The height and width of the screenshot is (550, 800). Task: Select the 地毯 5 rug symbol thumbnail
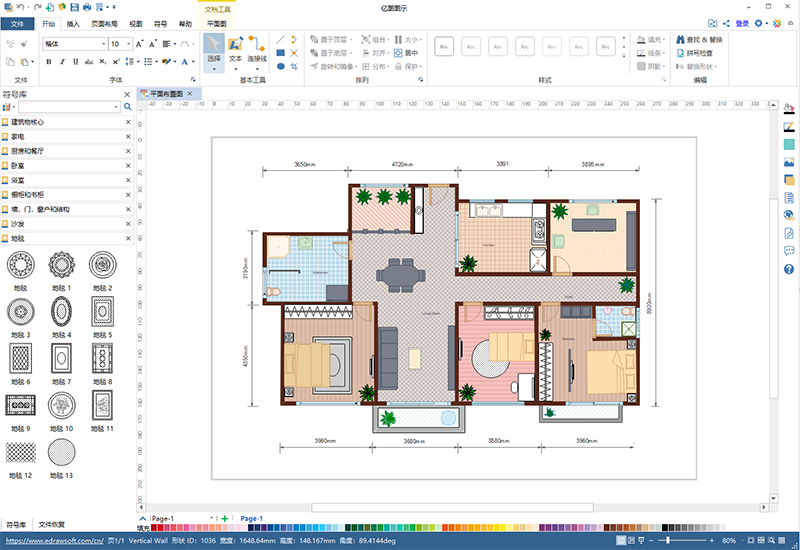click(x=103, y=311)
